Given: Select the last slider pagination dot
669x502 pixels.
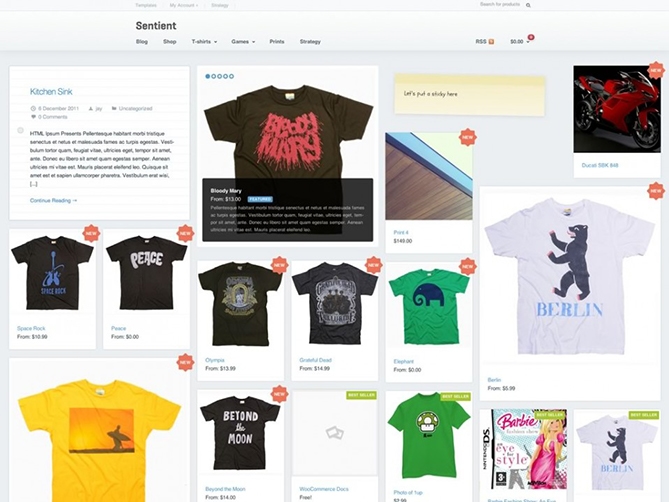Looking at the screenshot, I should pos(231,76).
